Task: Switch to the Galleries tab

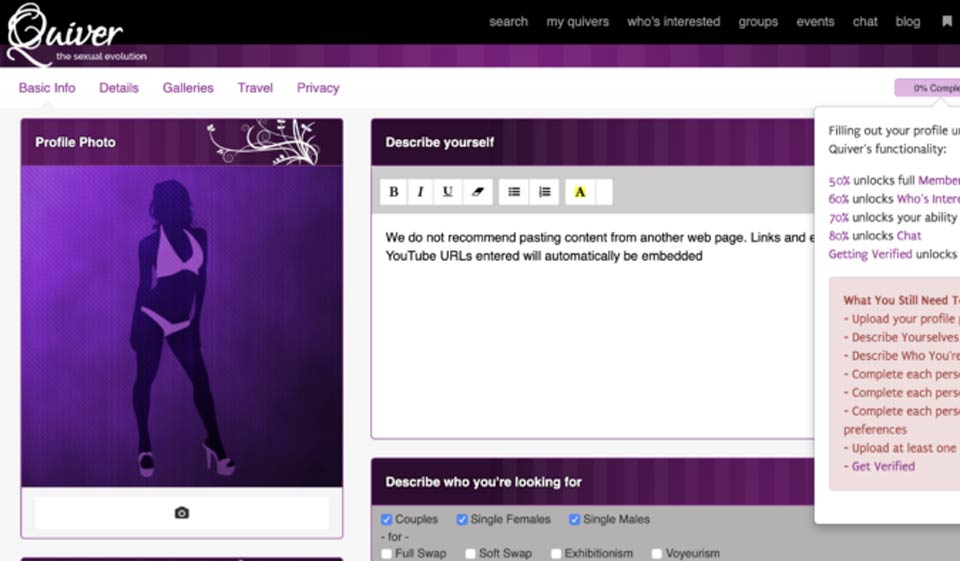Action: click(188, 88)
